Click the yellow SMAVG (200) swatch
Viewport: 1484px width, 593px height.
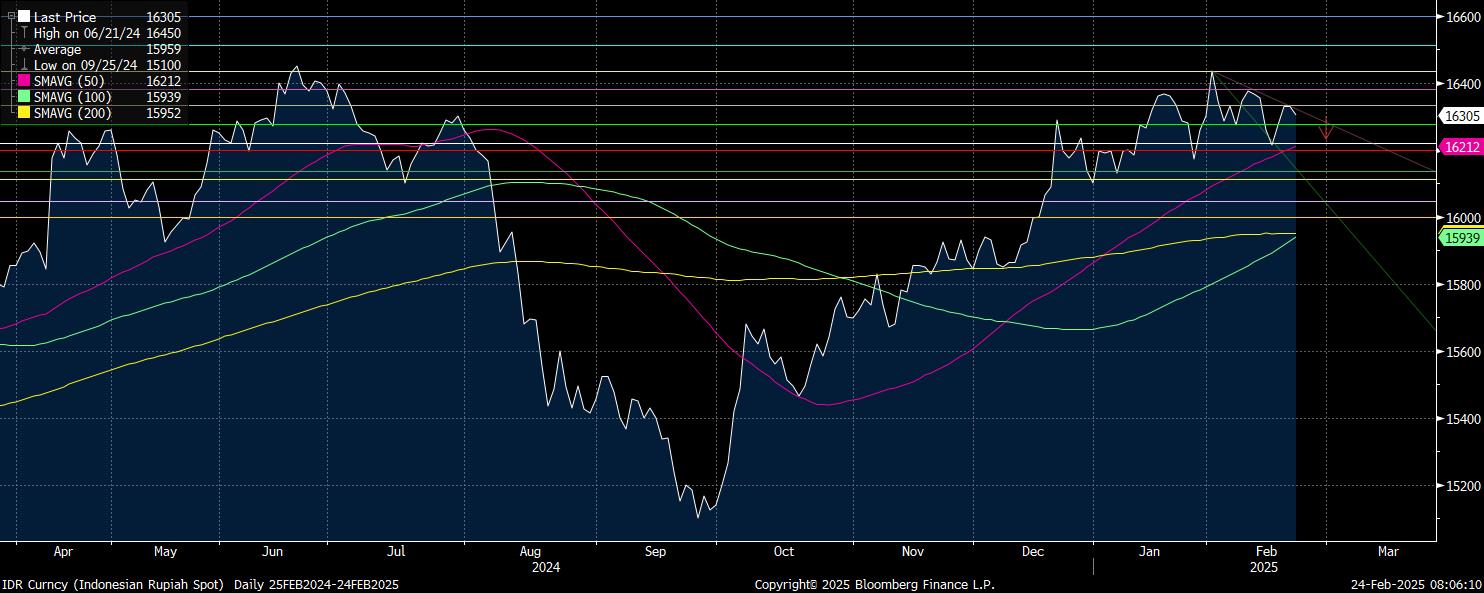24,113
